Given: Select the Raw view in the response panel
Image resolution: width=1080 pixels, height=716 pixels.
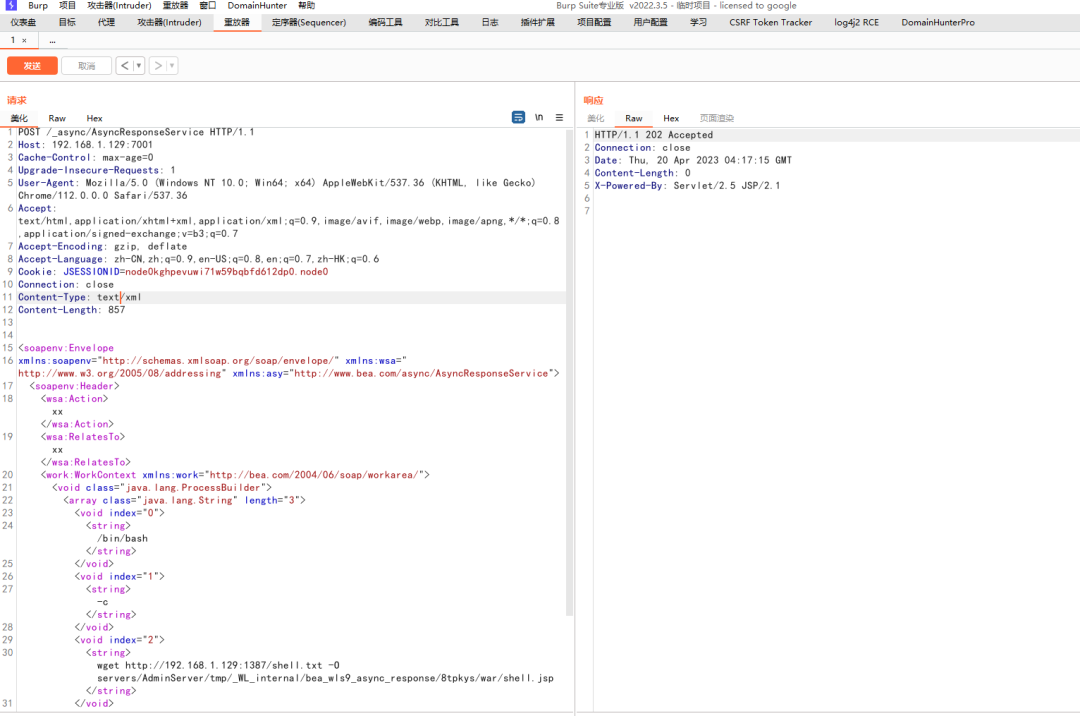Looking at the screenshot, I should click(x=634, y=118).
